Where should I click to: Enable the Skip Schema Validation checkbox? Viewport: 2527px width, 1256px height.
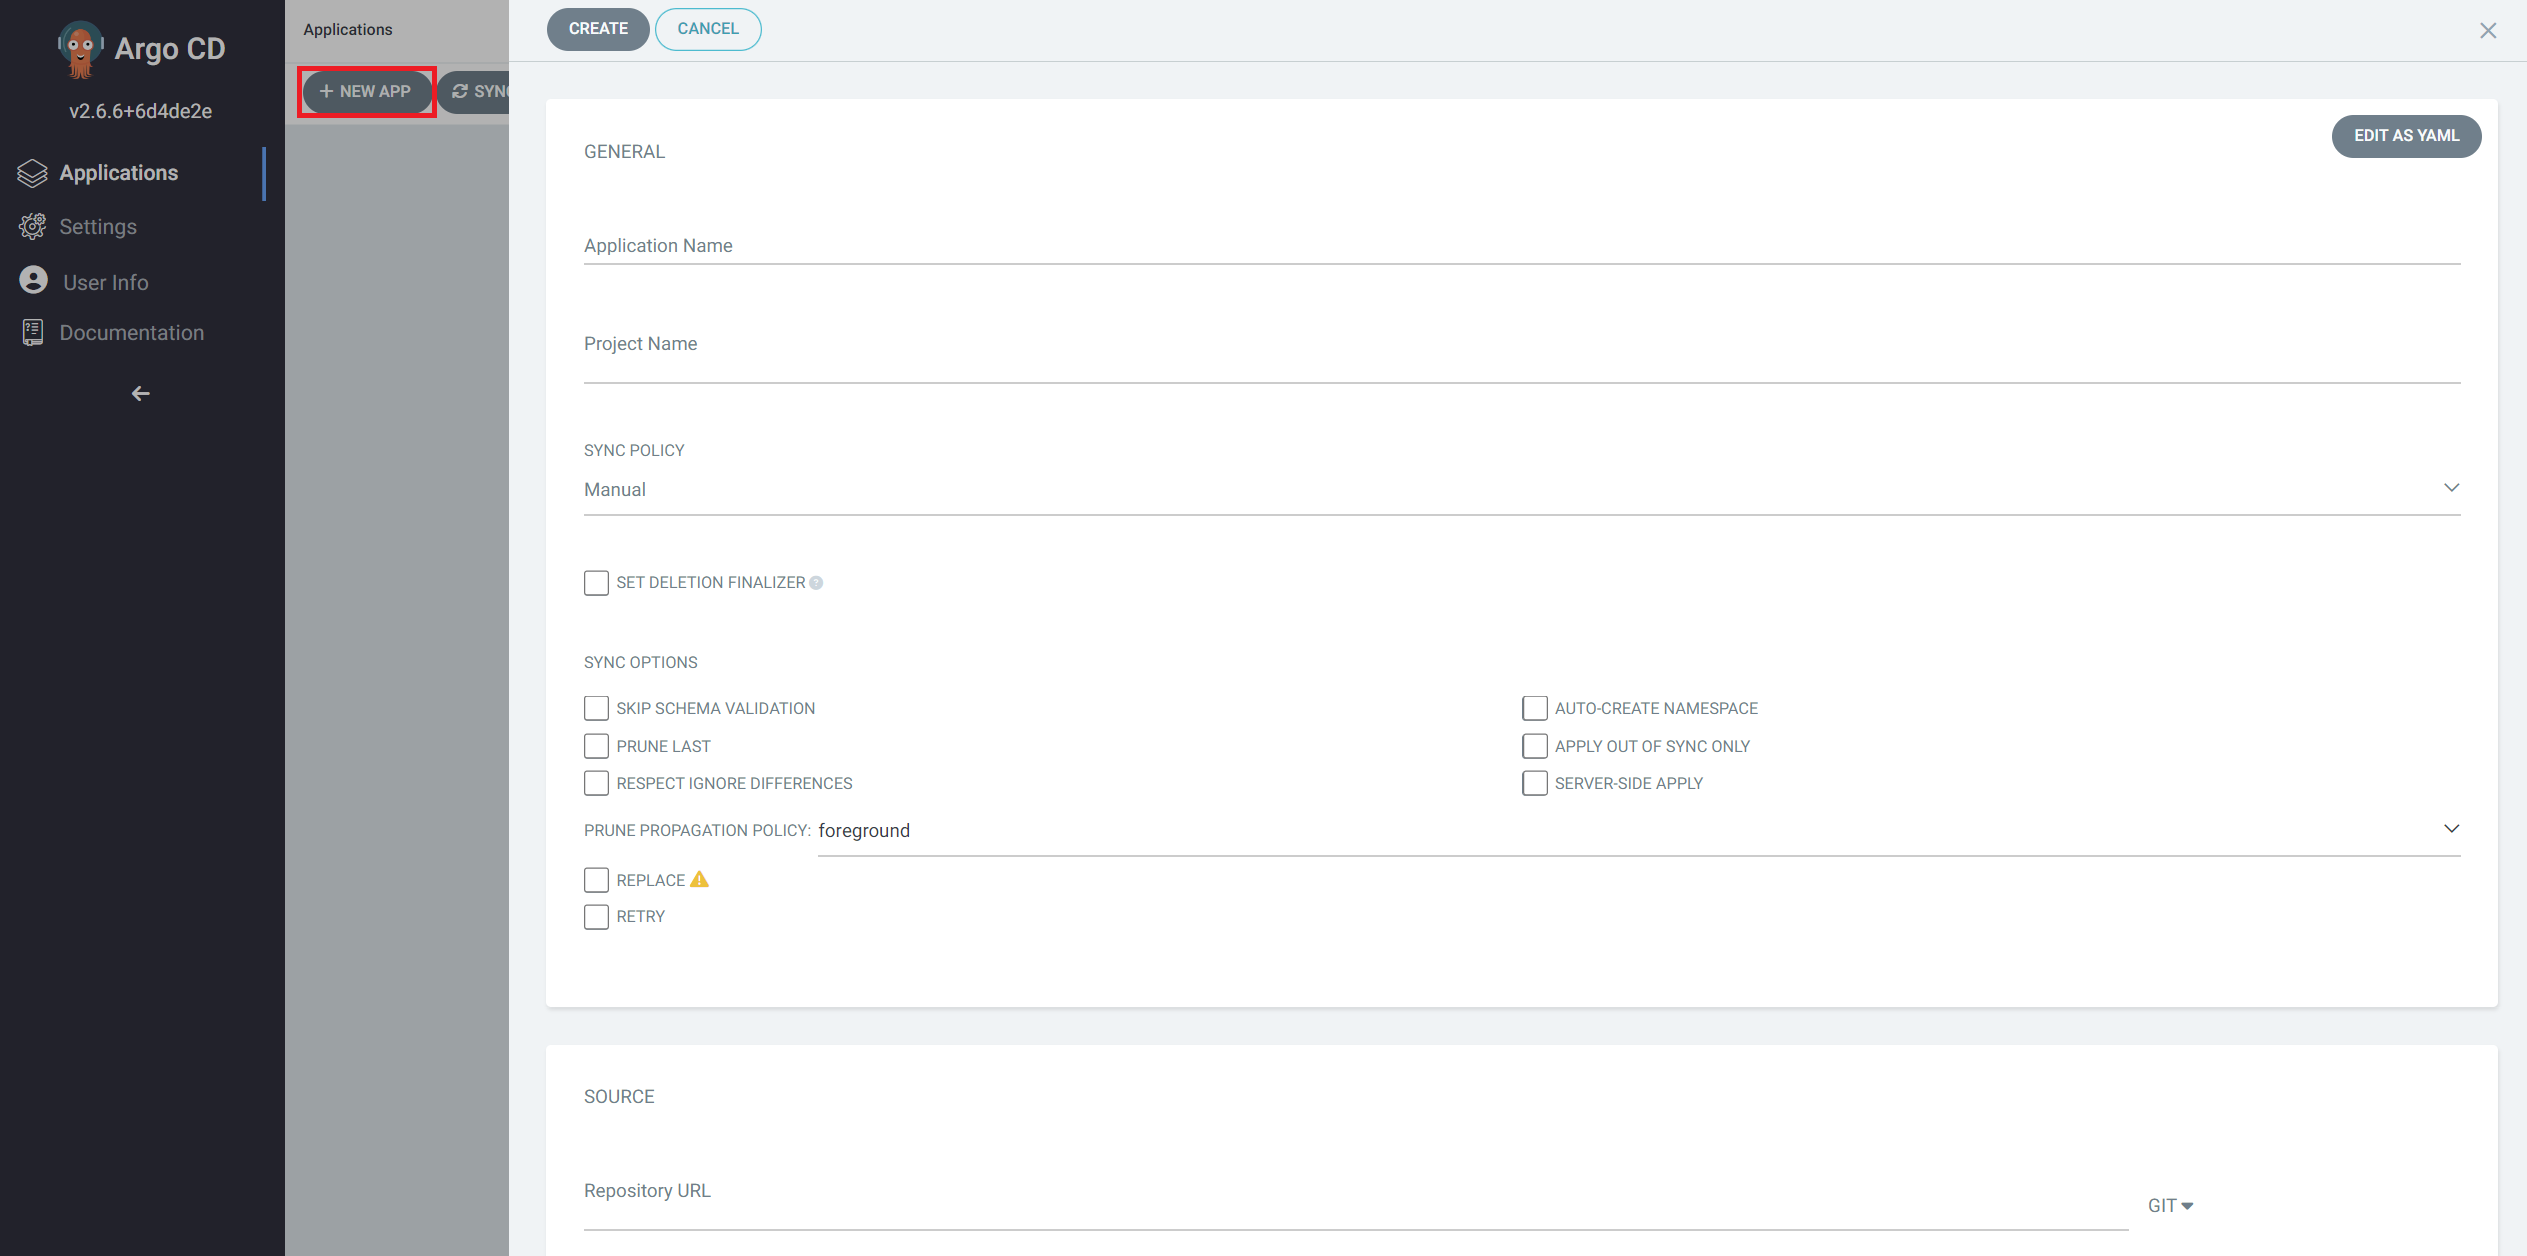(x=596, y=708)
